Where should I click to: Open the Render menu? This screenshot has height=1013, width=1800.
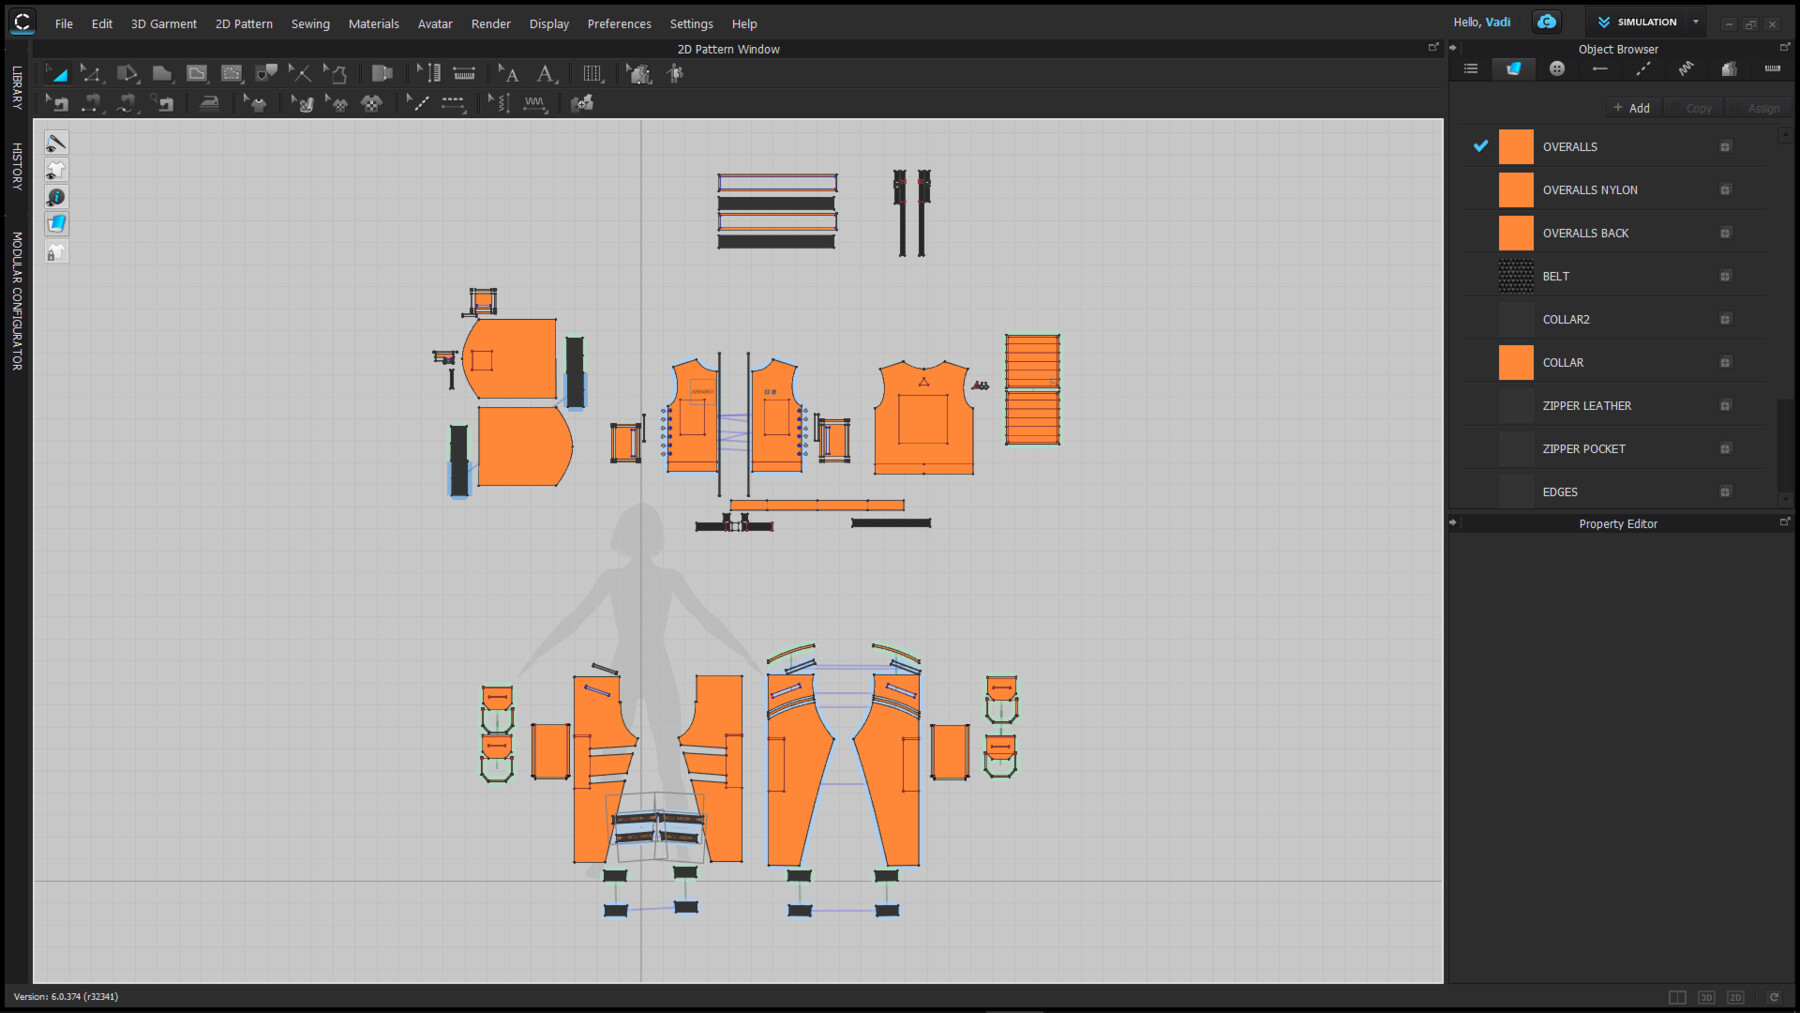pos(491,24)
